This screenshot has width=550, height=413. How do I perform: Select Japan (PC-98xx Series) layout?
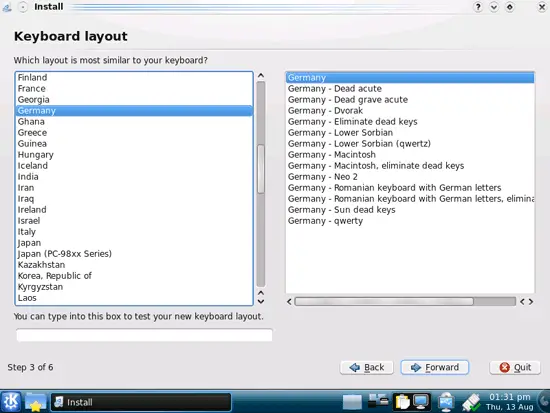point(134,254)
